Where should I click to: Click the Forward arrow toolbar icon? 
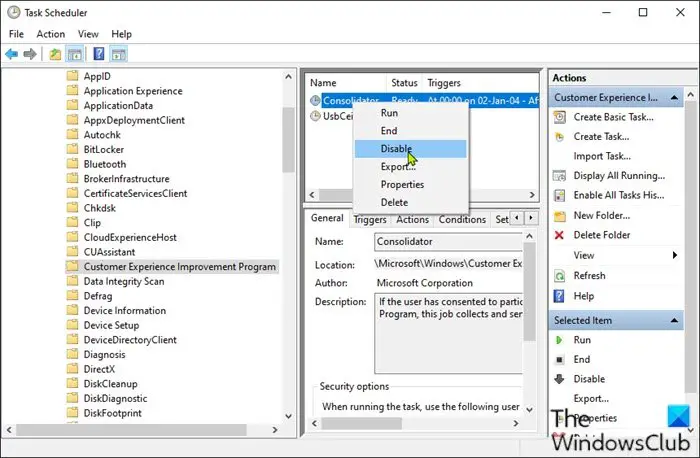point(30,54)
